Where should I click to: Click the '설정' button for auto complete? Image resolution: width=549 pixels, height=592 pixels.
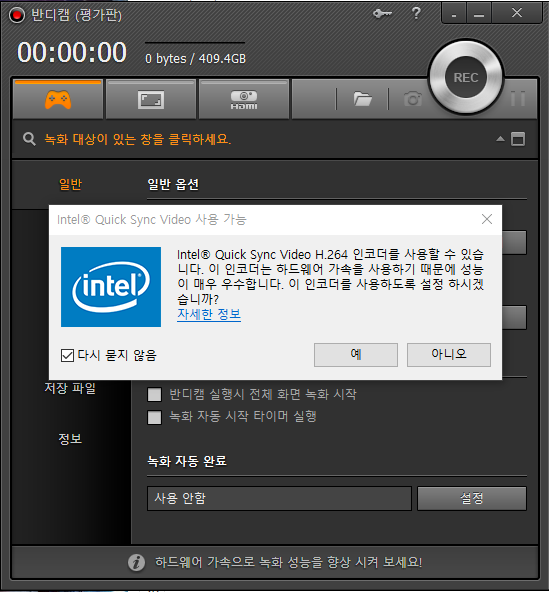point(472,498)
